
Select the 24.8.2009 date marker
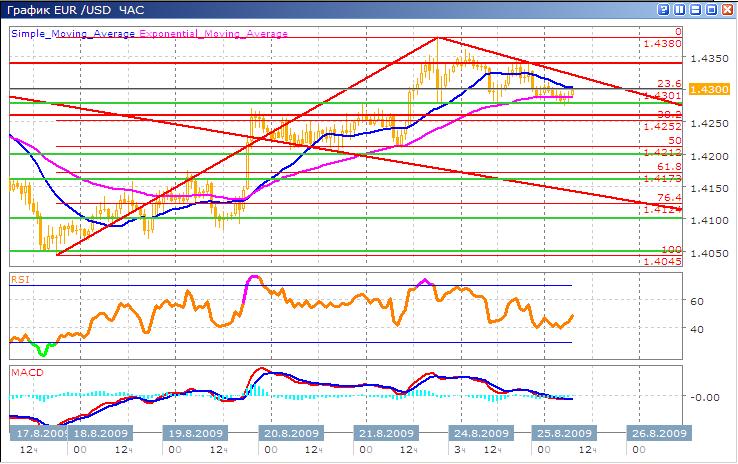[475, 433]
